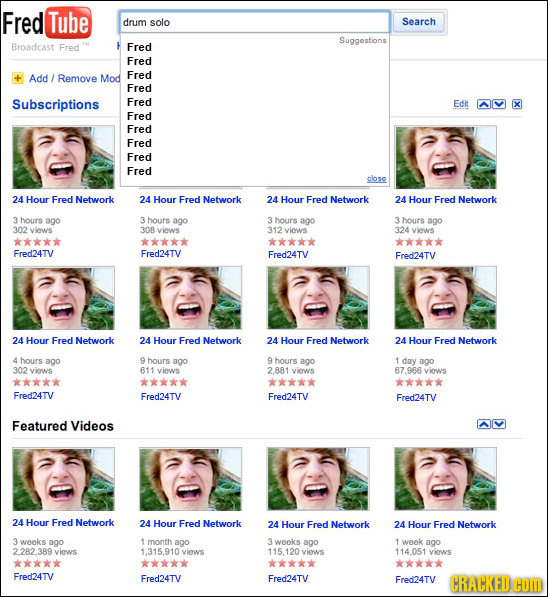
Task: Rate the 2,881 views video using stars
Action: coord(292,382)
